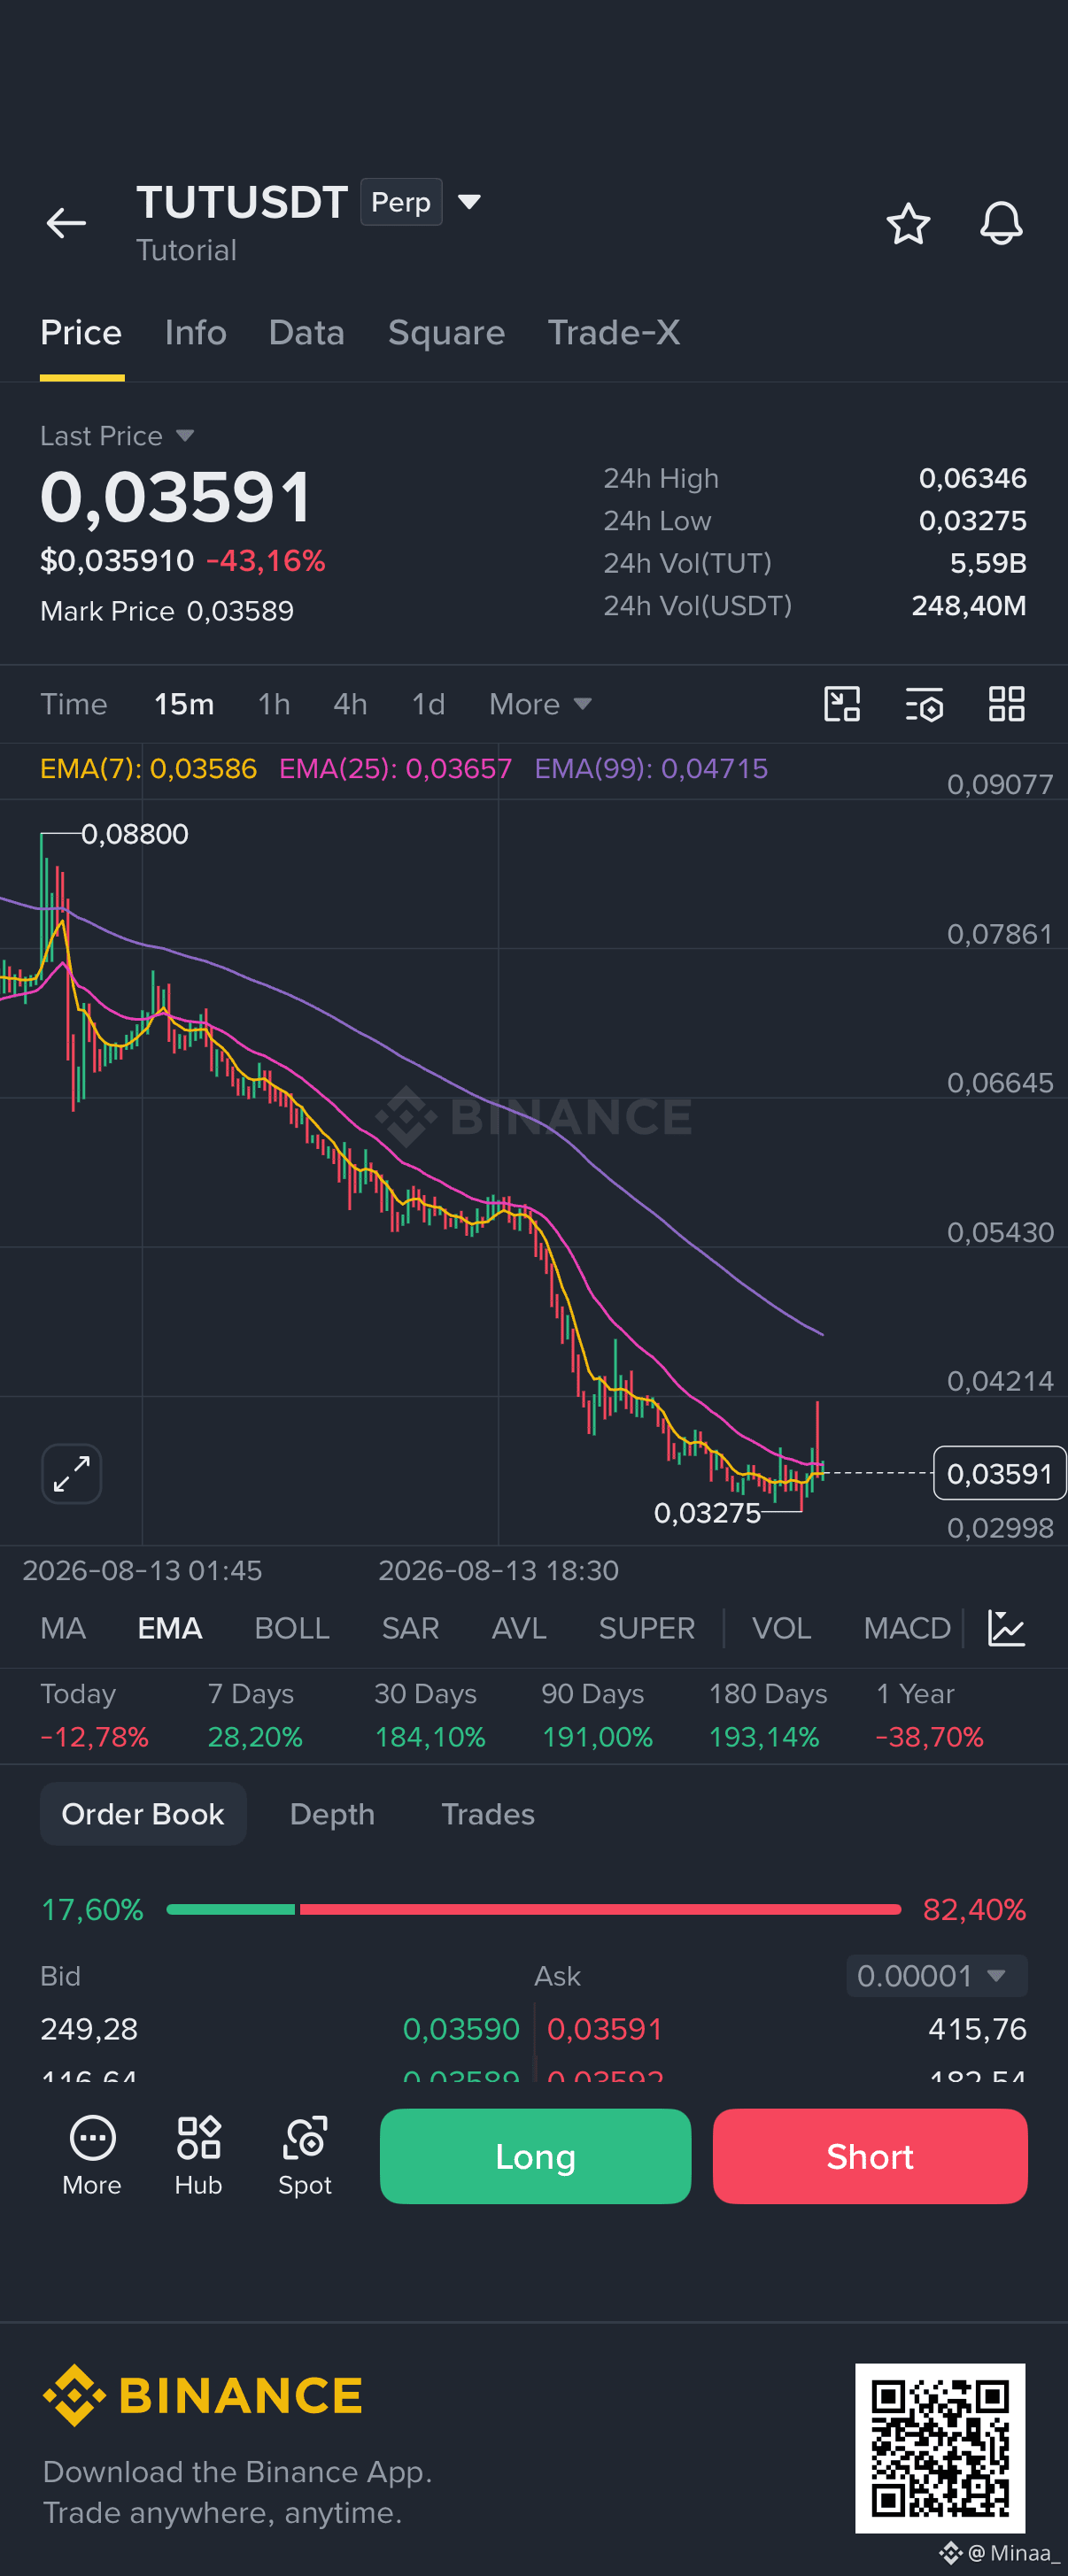Tap the chart high label 0,08800
1068x2576 pixels.
point(134,834)
